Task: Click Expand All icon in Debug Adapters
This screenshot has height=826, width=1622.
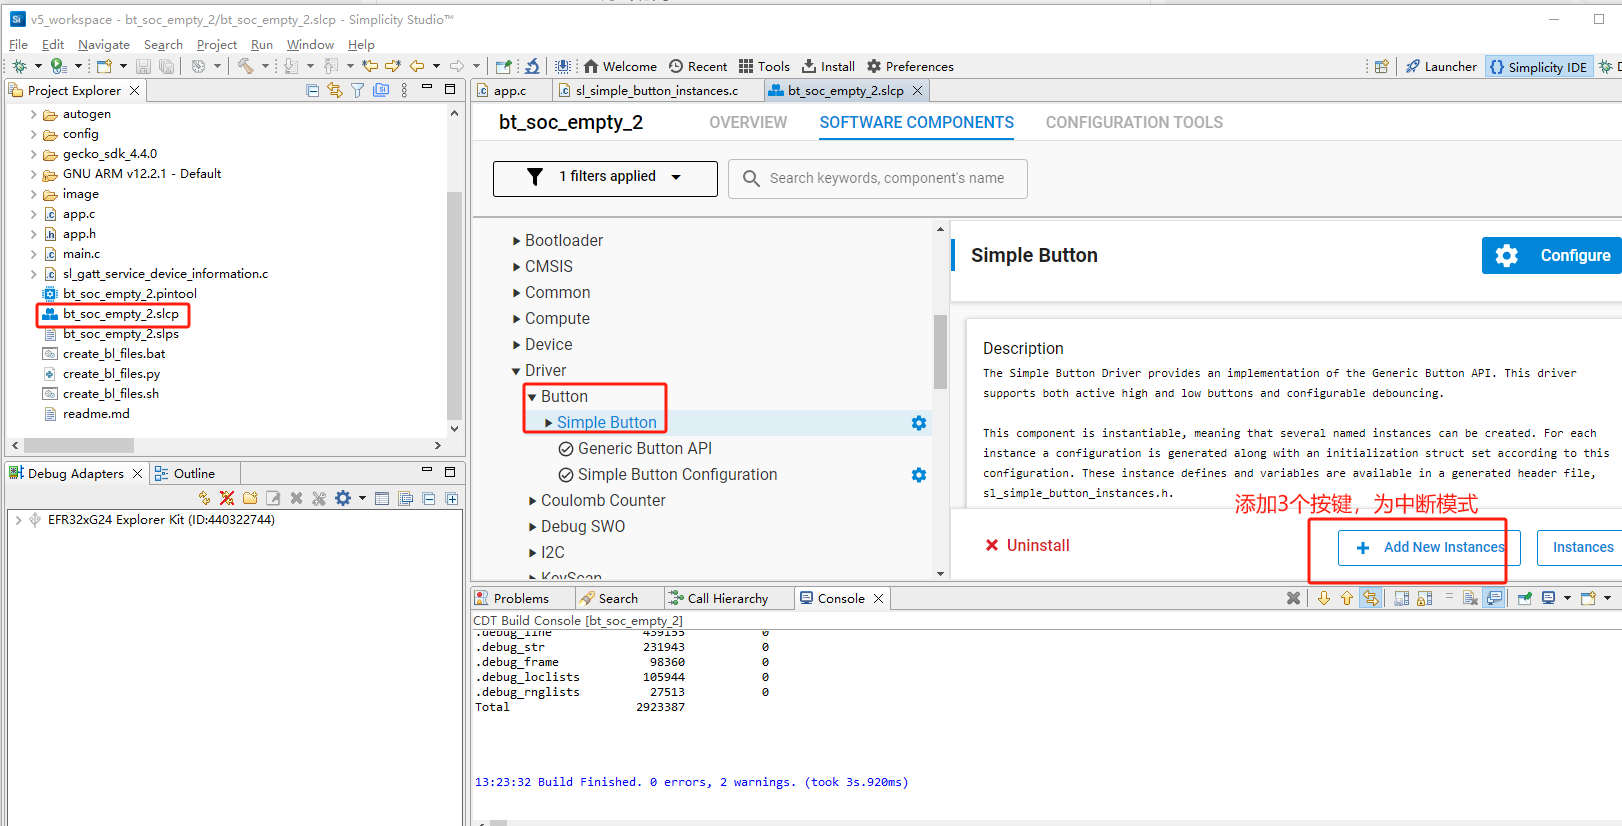Action: 451,498
